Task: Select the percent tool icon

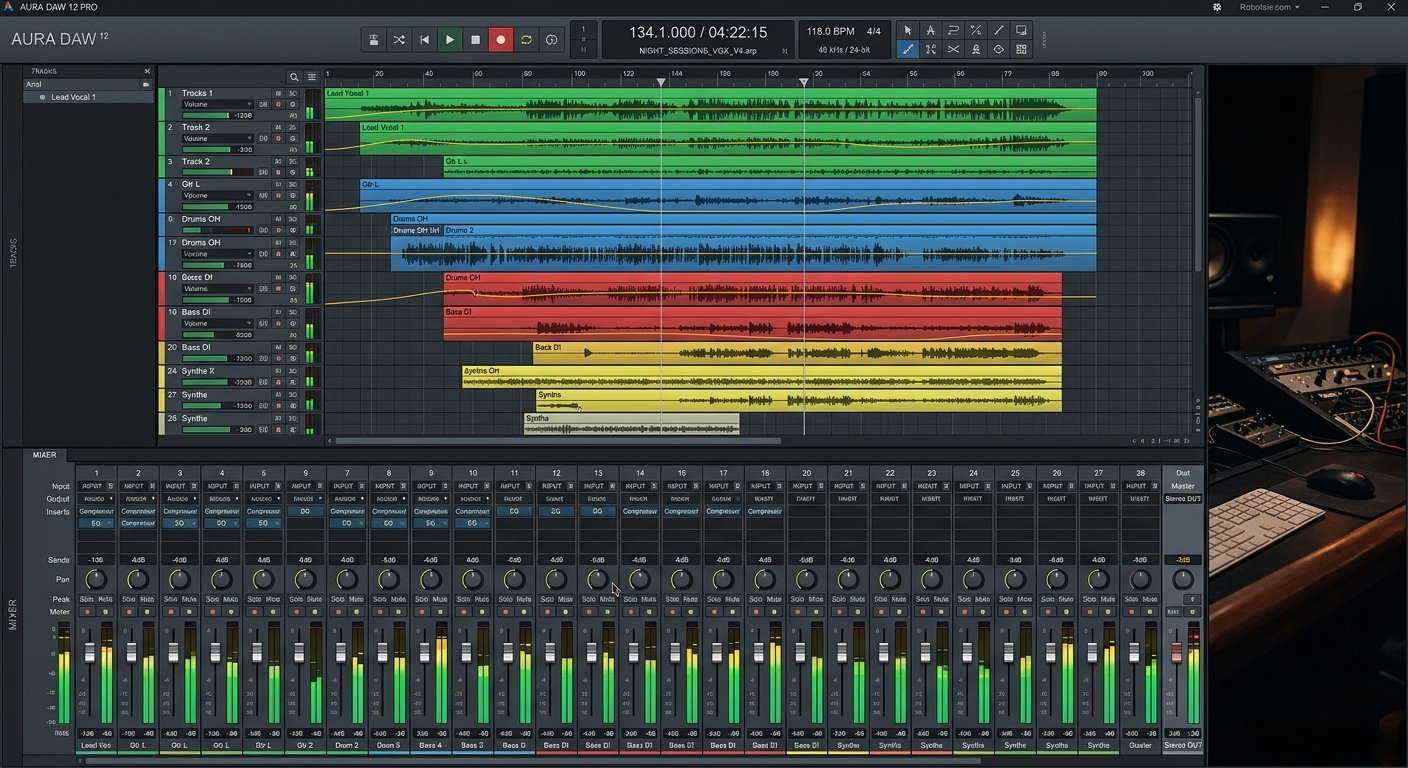Action: tap(976, 30)
